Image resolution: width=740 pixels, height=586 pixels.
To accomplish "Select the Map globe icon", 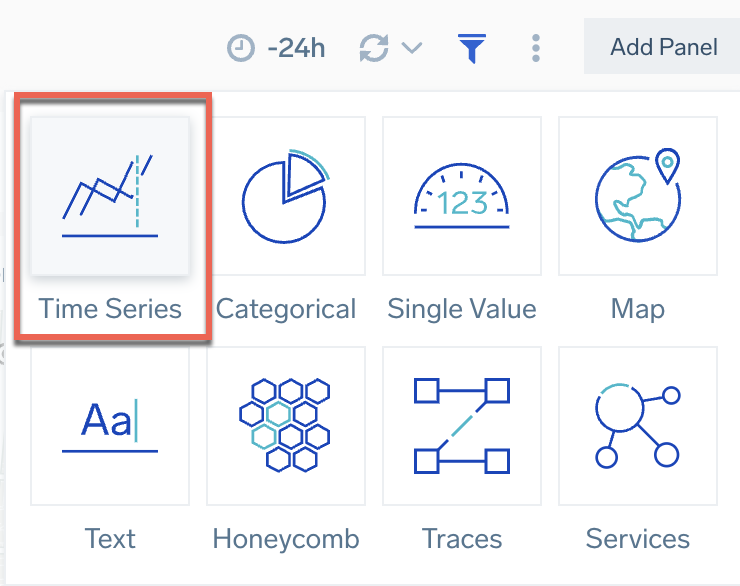I will pyautogui.click(x=637, y=195).
